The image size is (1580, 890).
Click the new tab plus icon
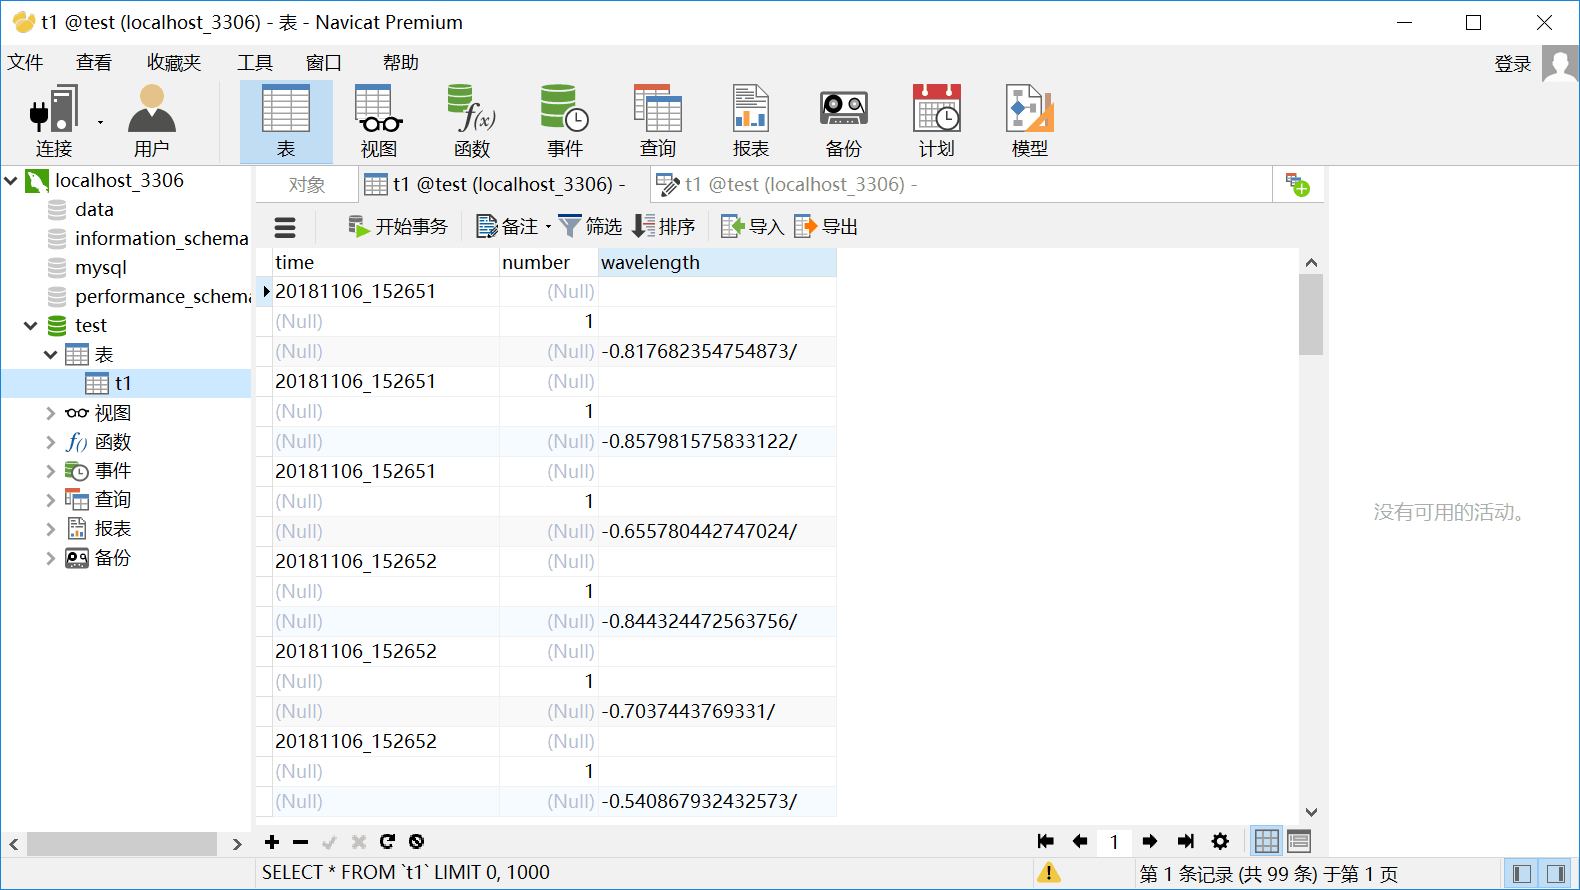[1298, 185]
